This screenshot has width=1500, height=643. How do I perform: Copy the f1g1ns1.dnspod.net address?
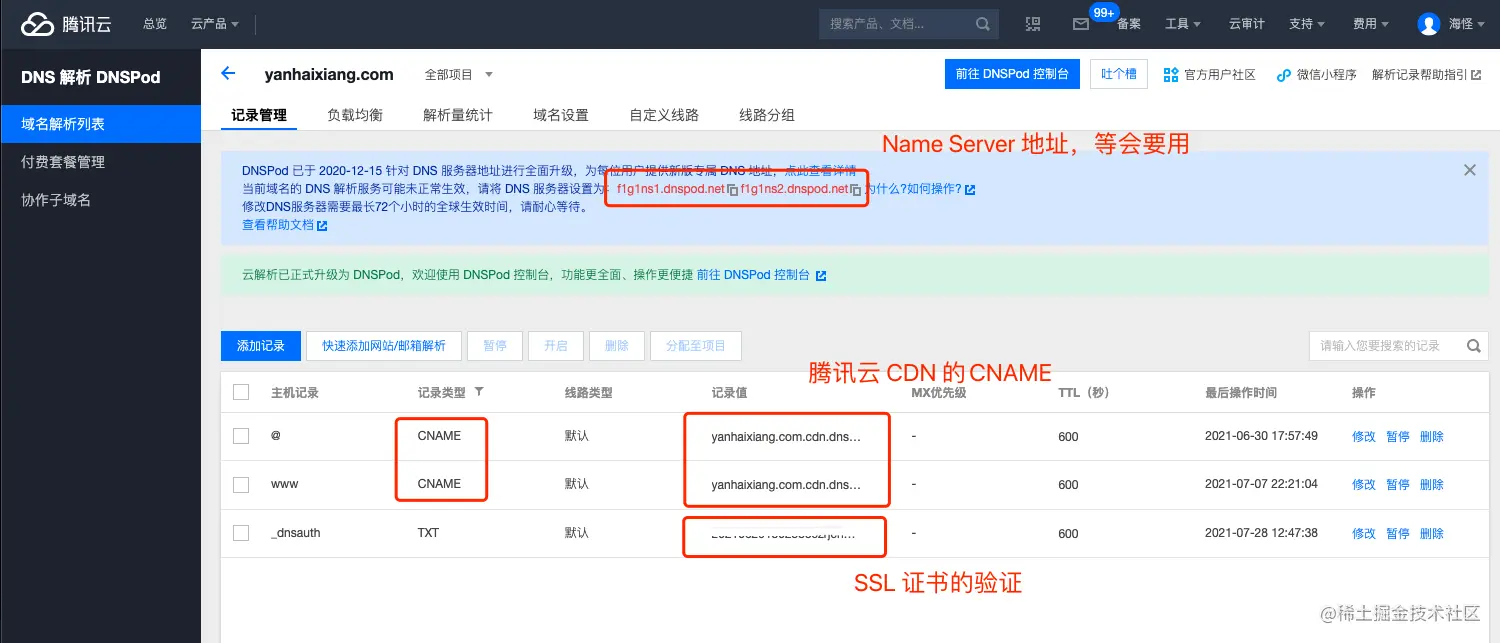point(733,190)
